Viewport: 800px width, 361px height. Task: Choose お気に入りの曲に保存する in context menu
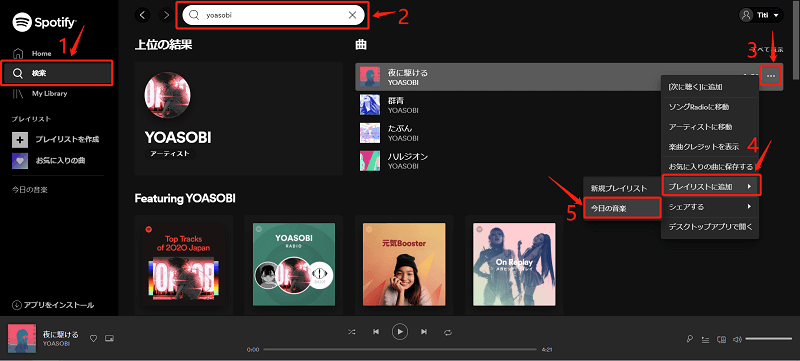710,167
